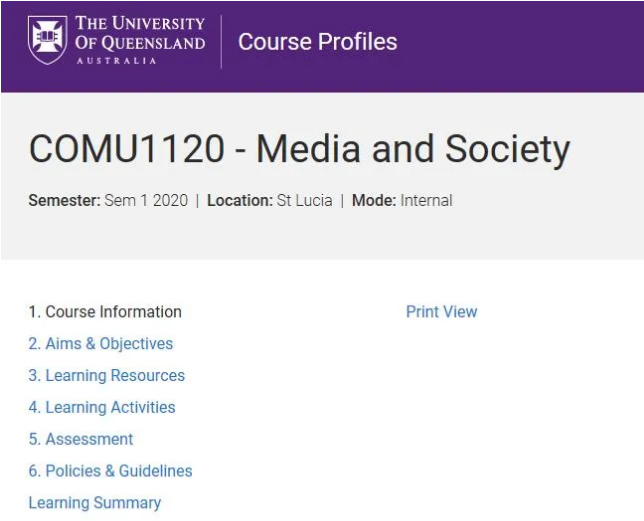Click the UQ shield crest logo
The height and width of the screenshot is (521, 644).
coord(47,40)
